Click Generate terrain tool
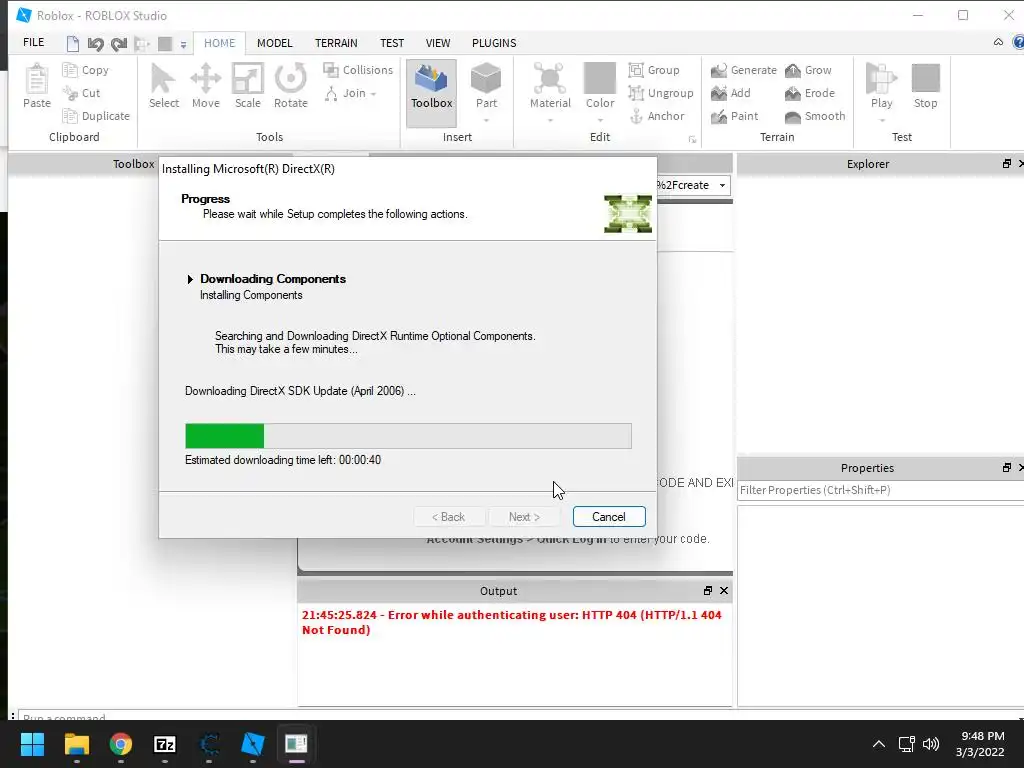 744,70
